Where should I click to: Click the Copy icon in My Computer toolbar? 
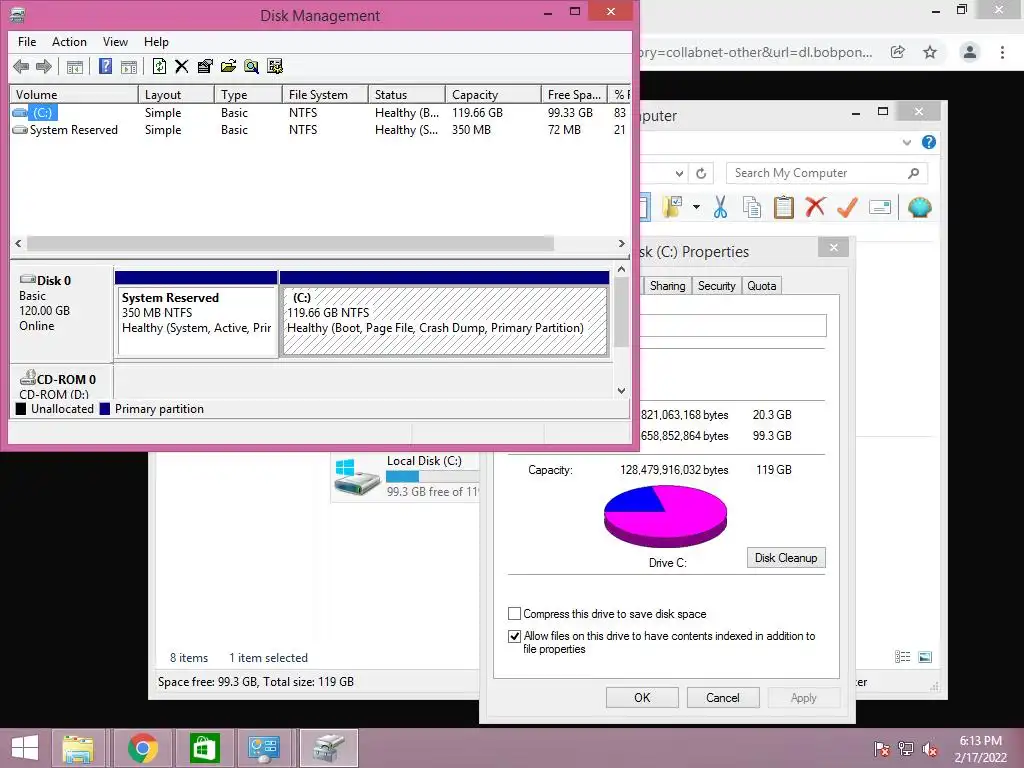coord(752,207)
